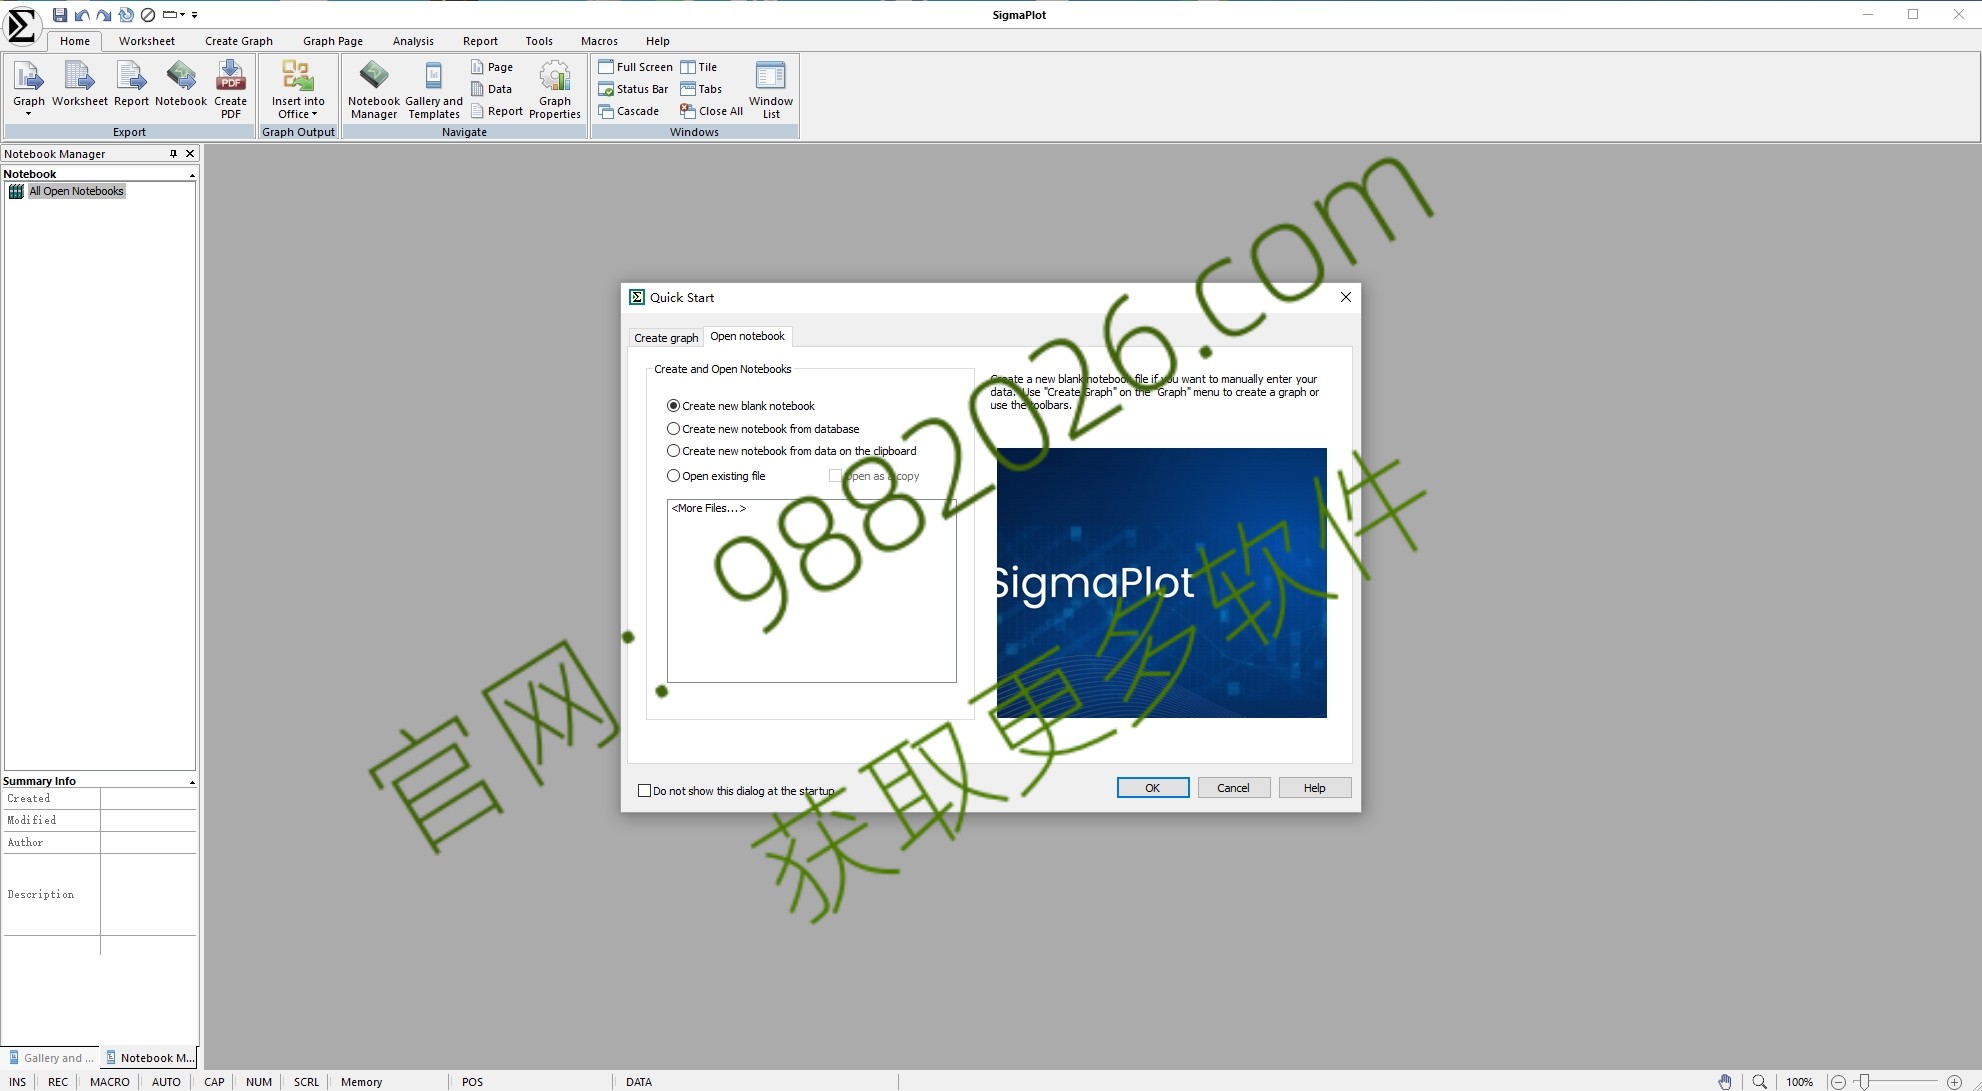Open the Create Graph ribbon tab
Viewport: 1982px width, 1091px height.
(x=239, y=41)
